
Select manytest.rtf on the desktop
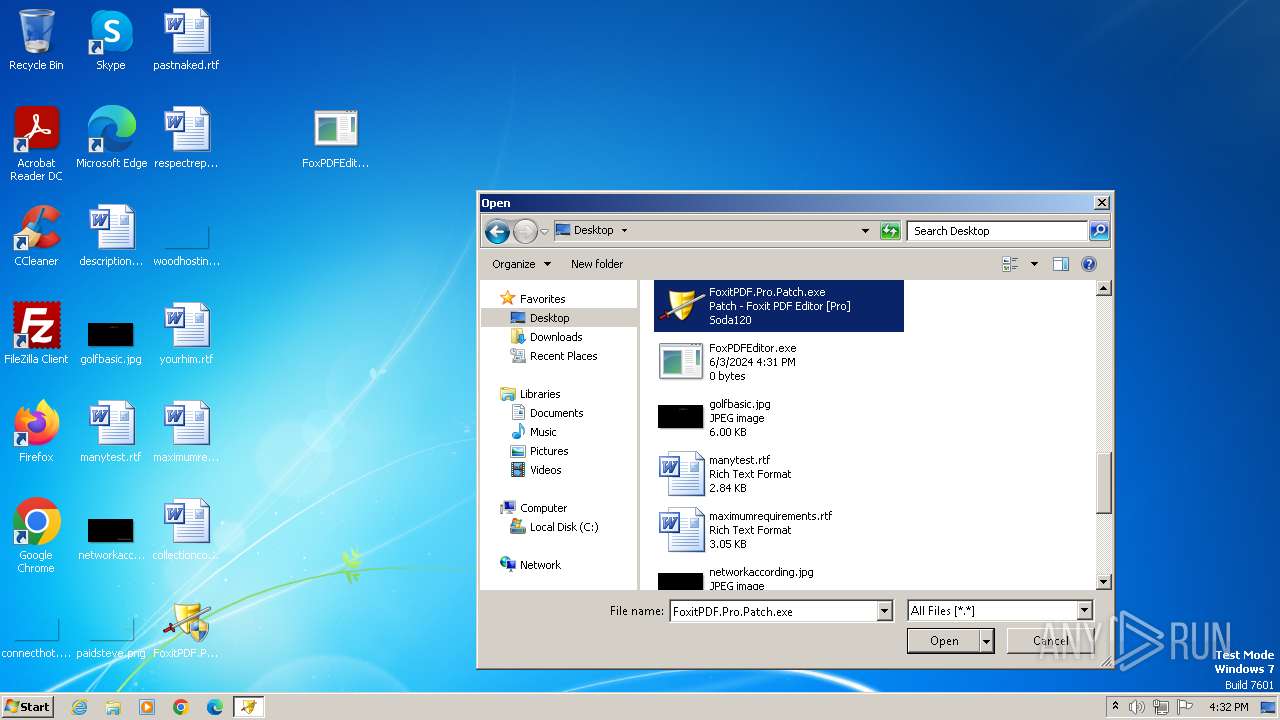pos(111,432)
